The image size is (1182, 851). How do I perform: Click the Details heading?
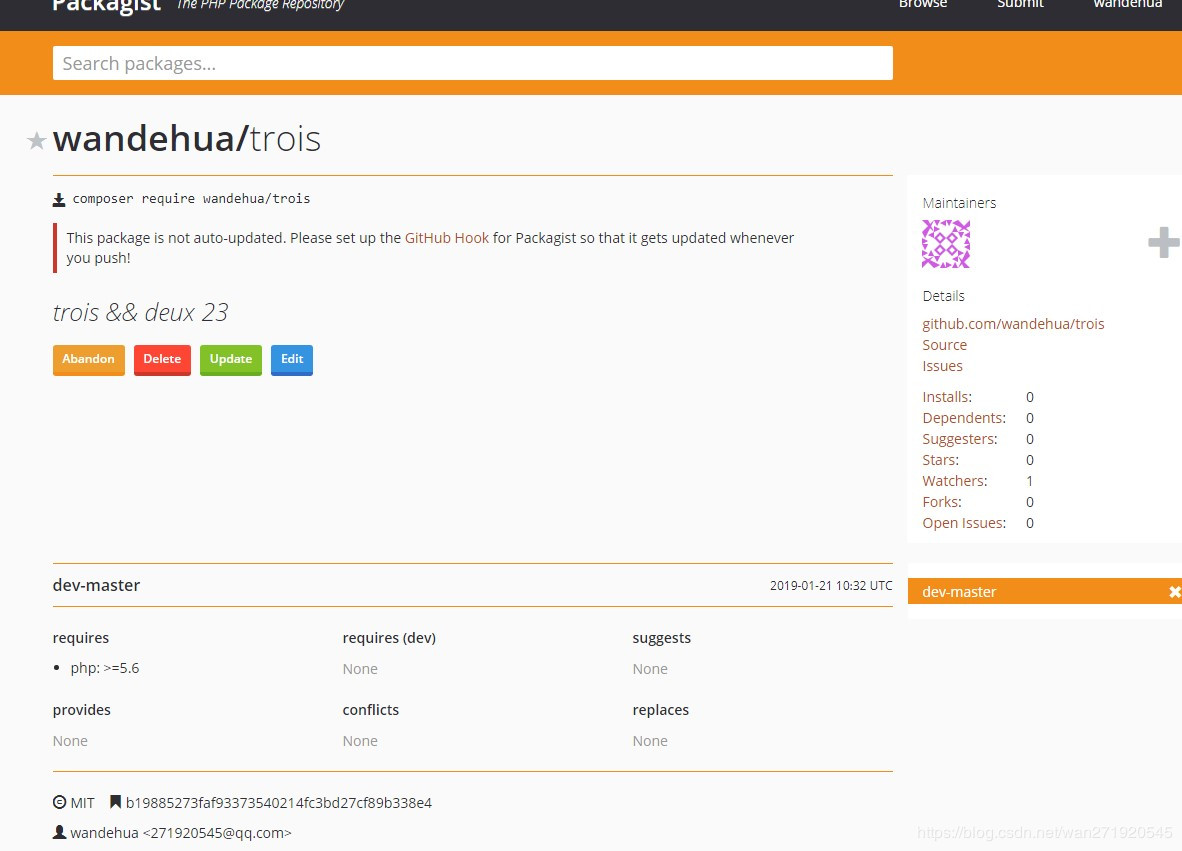click(943, 296)
